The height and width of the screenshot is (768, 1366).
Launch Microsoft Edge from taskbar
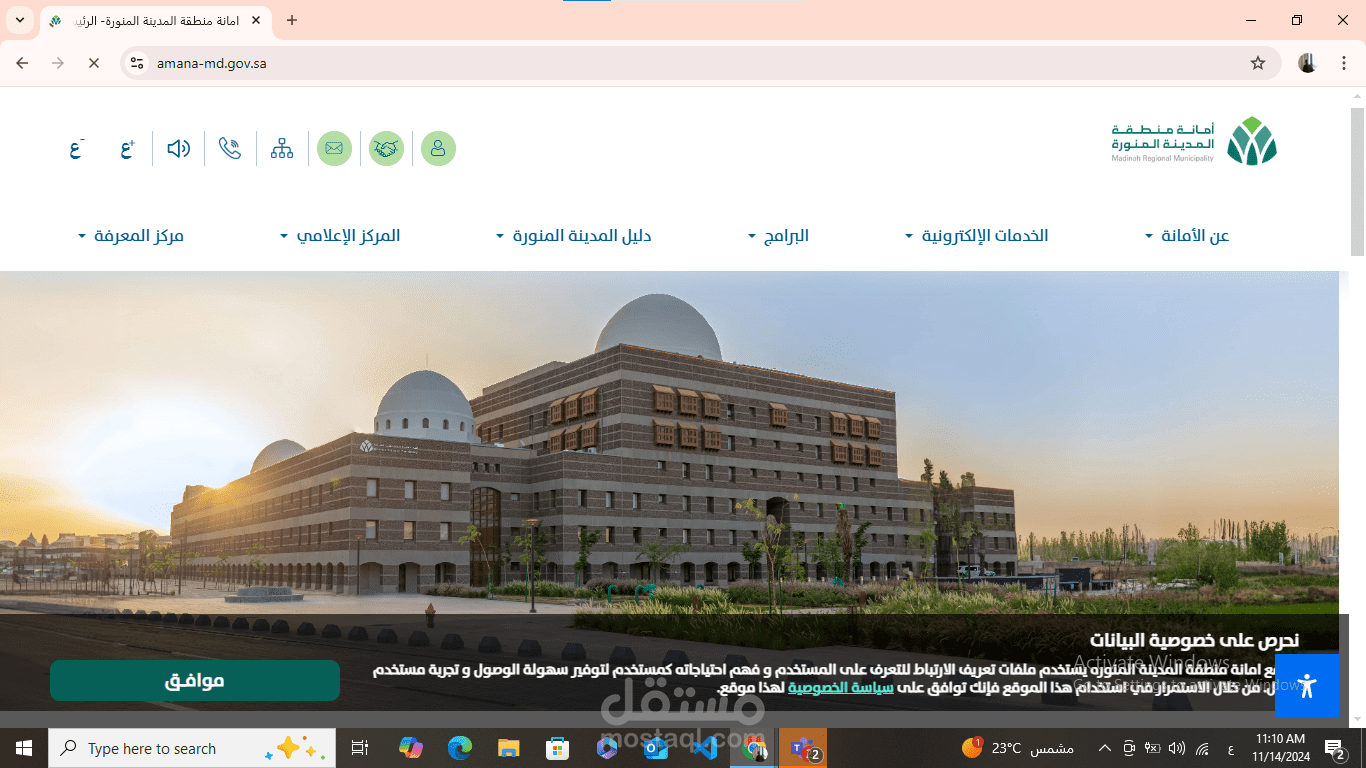[x=460, y=748]
